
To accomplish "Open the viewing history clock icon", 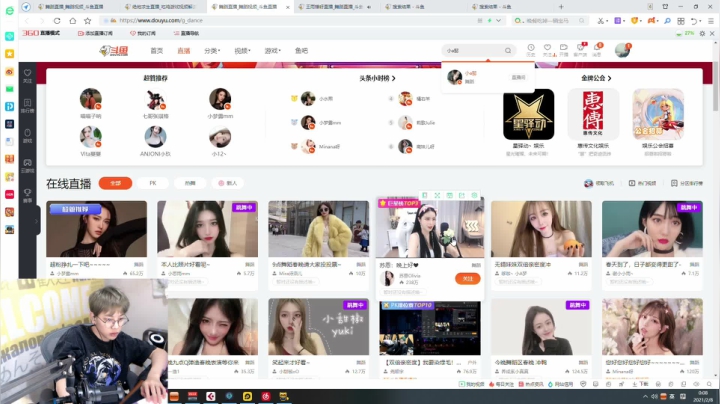I will click(x=531, y=50).
